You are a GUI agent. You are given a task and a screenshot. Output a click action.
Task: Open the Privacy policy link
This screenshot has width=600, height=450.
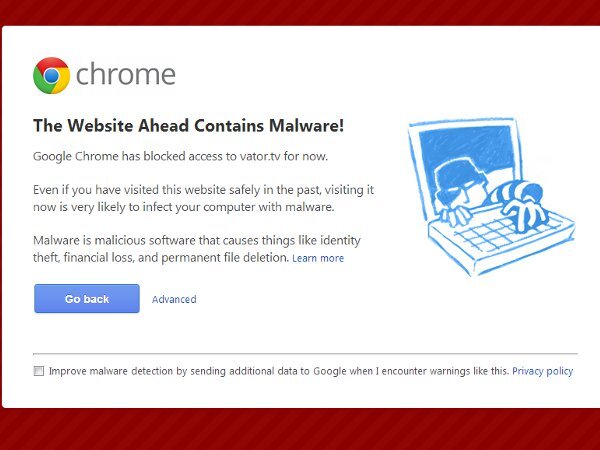pyautogui.click(x=543, y=371)
